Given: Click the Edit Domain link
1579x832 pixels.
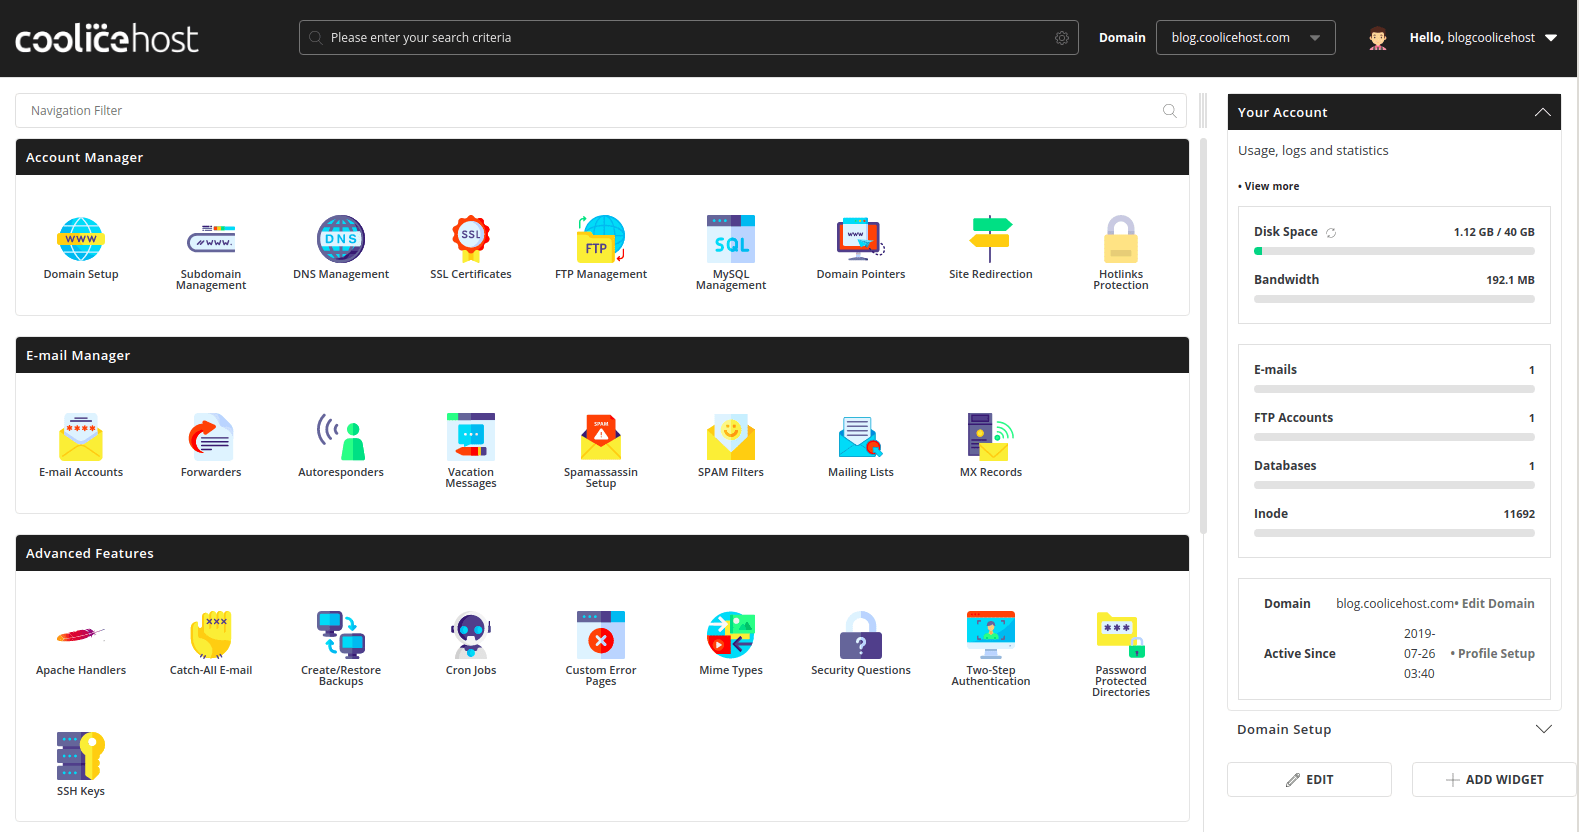Looking at the screenshot, I should pyautogui.click(x=1498, y=604).
